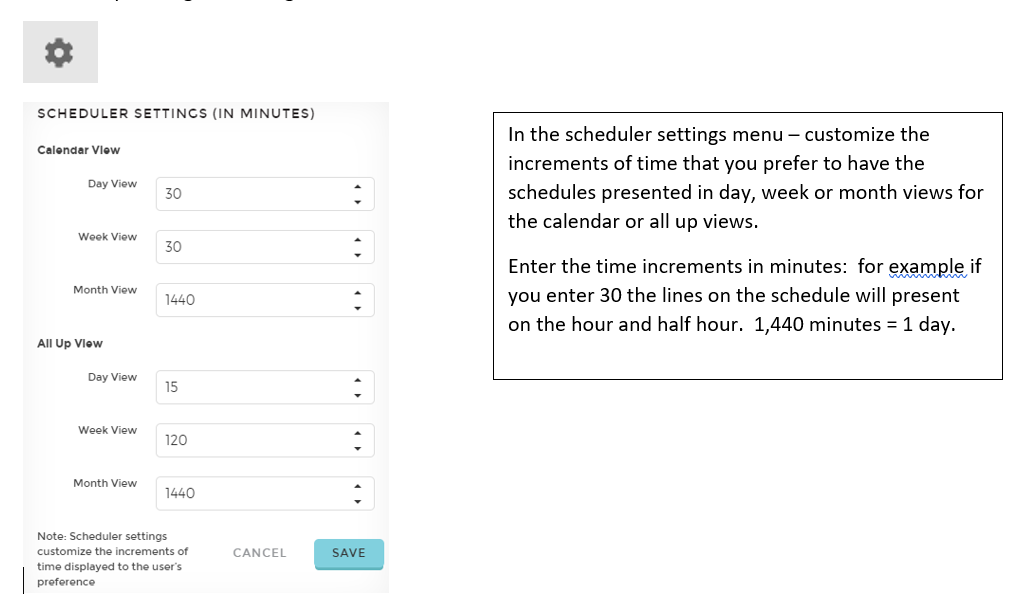Click CANCEL to discard scheduler settings
This screenshot has height=612, width=1029.
(260, 553)
